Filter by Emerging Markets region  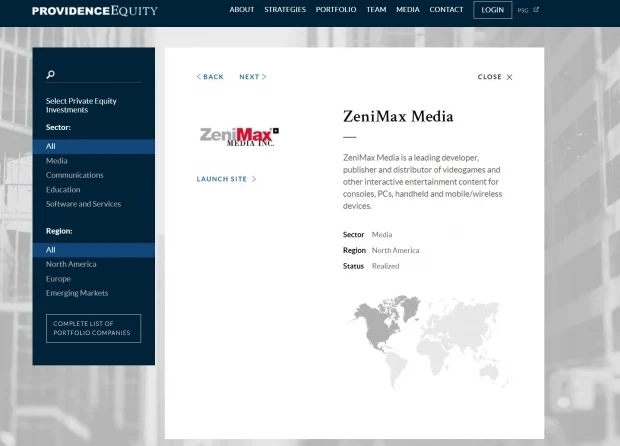77,293
